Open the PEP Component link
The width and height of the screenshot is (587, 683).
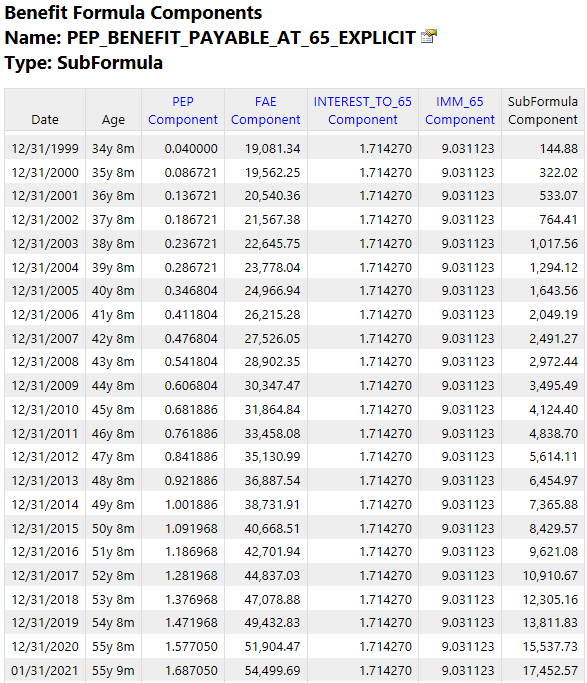(x=182, y=111)
